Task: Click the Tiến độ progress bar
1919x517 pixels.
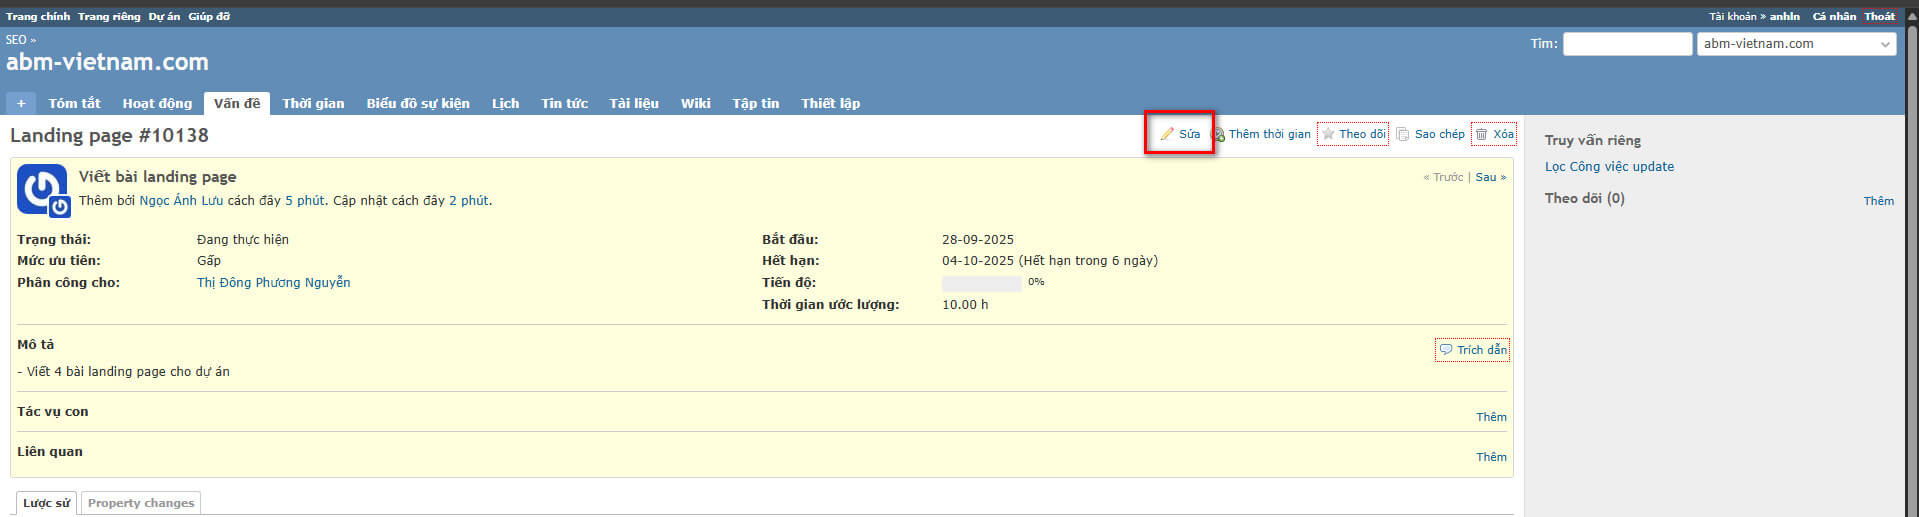Action: pos(981,283)
